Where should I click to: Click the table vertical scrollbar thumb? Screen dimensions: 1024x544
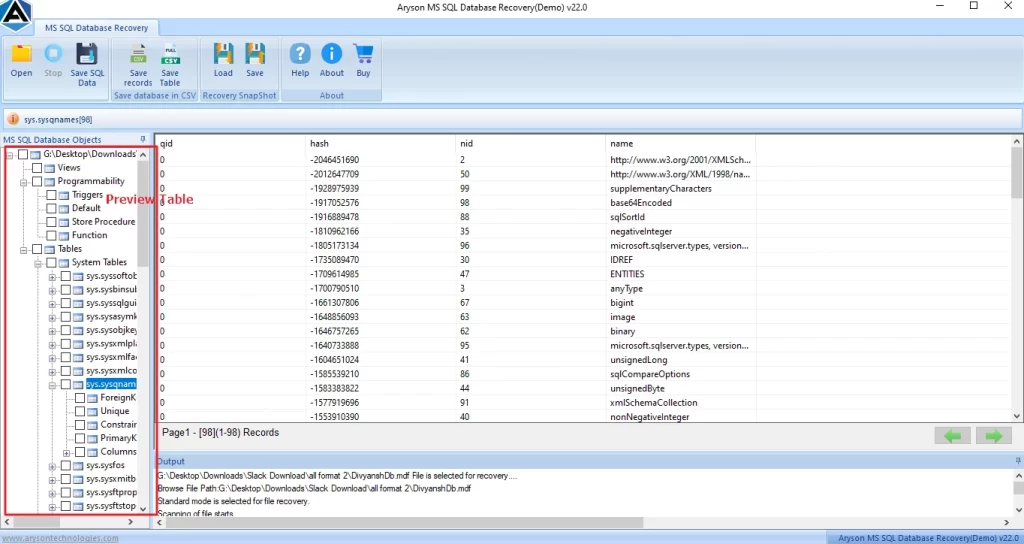pyautogui.click(x=1017, y=171)
